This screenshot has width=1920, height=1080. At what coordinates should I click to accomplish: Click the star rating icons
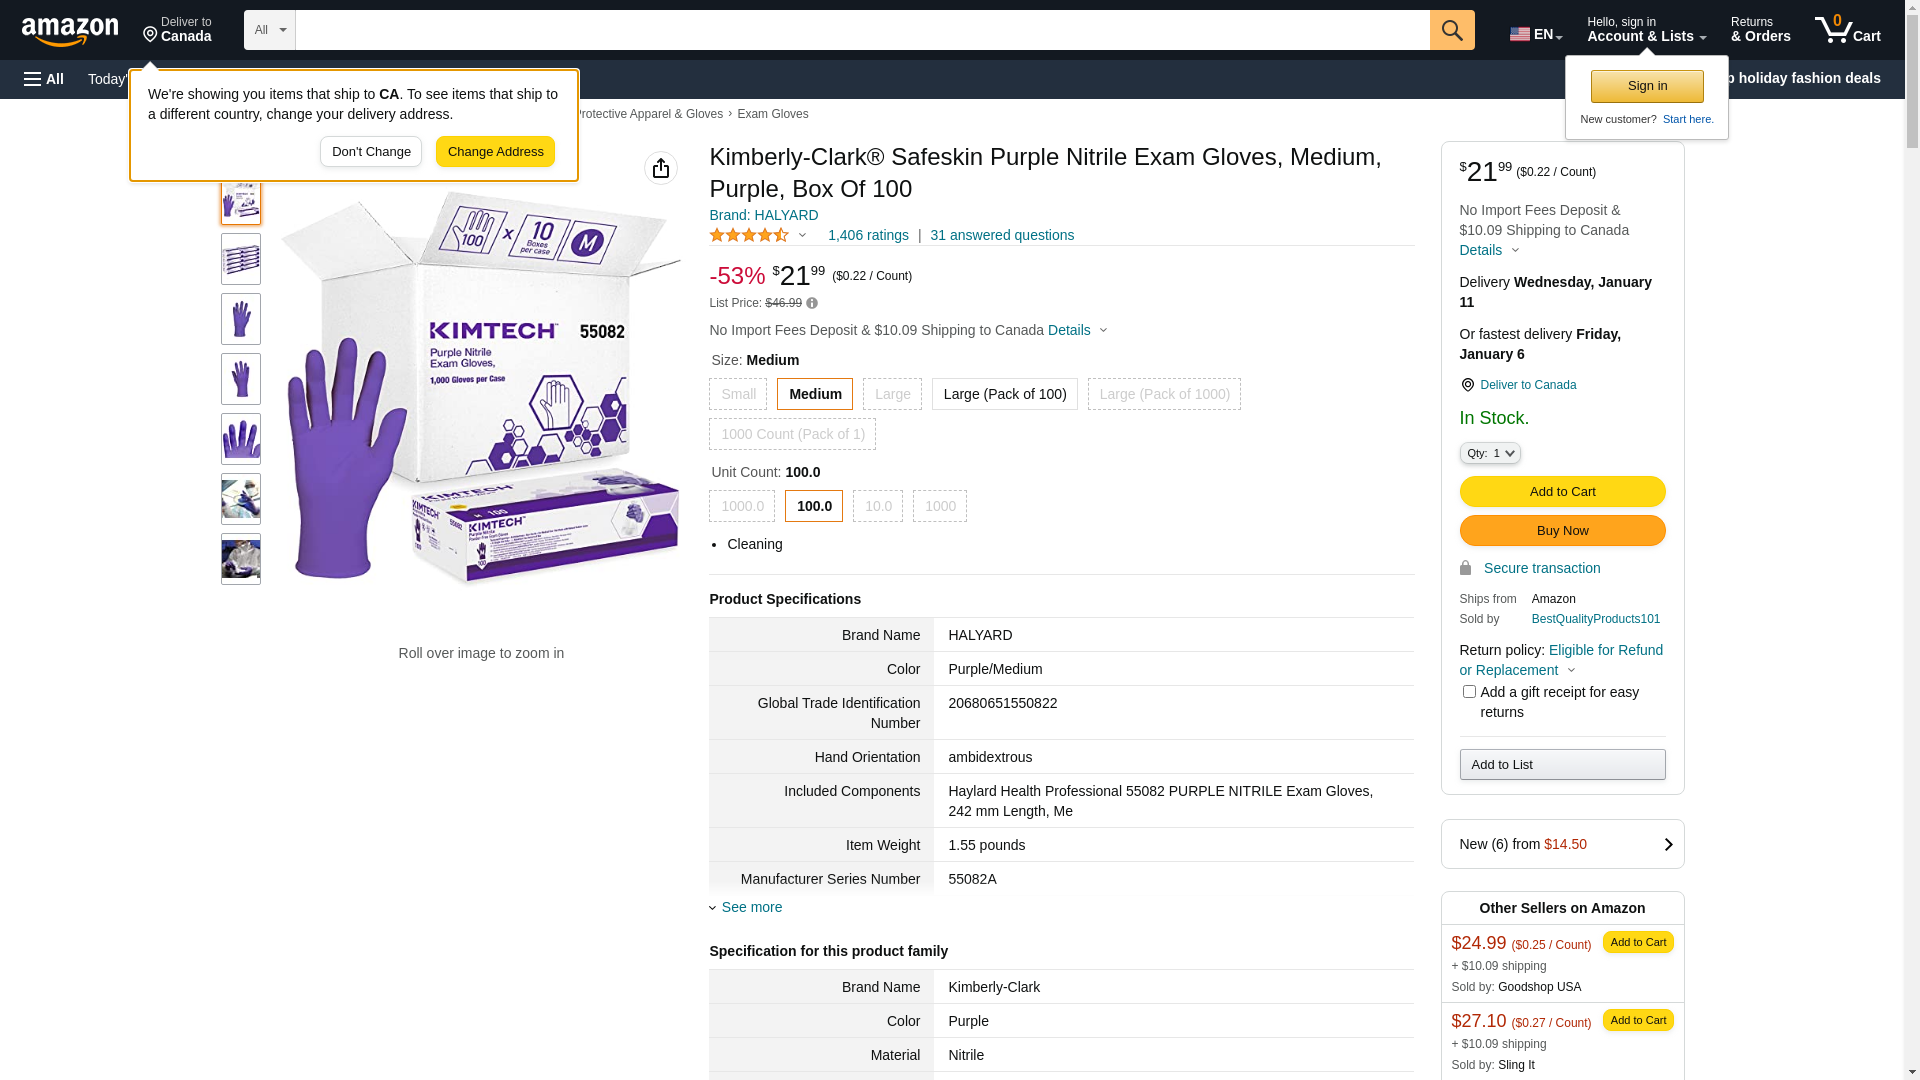[749, 235]
